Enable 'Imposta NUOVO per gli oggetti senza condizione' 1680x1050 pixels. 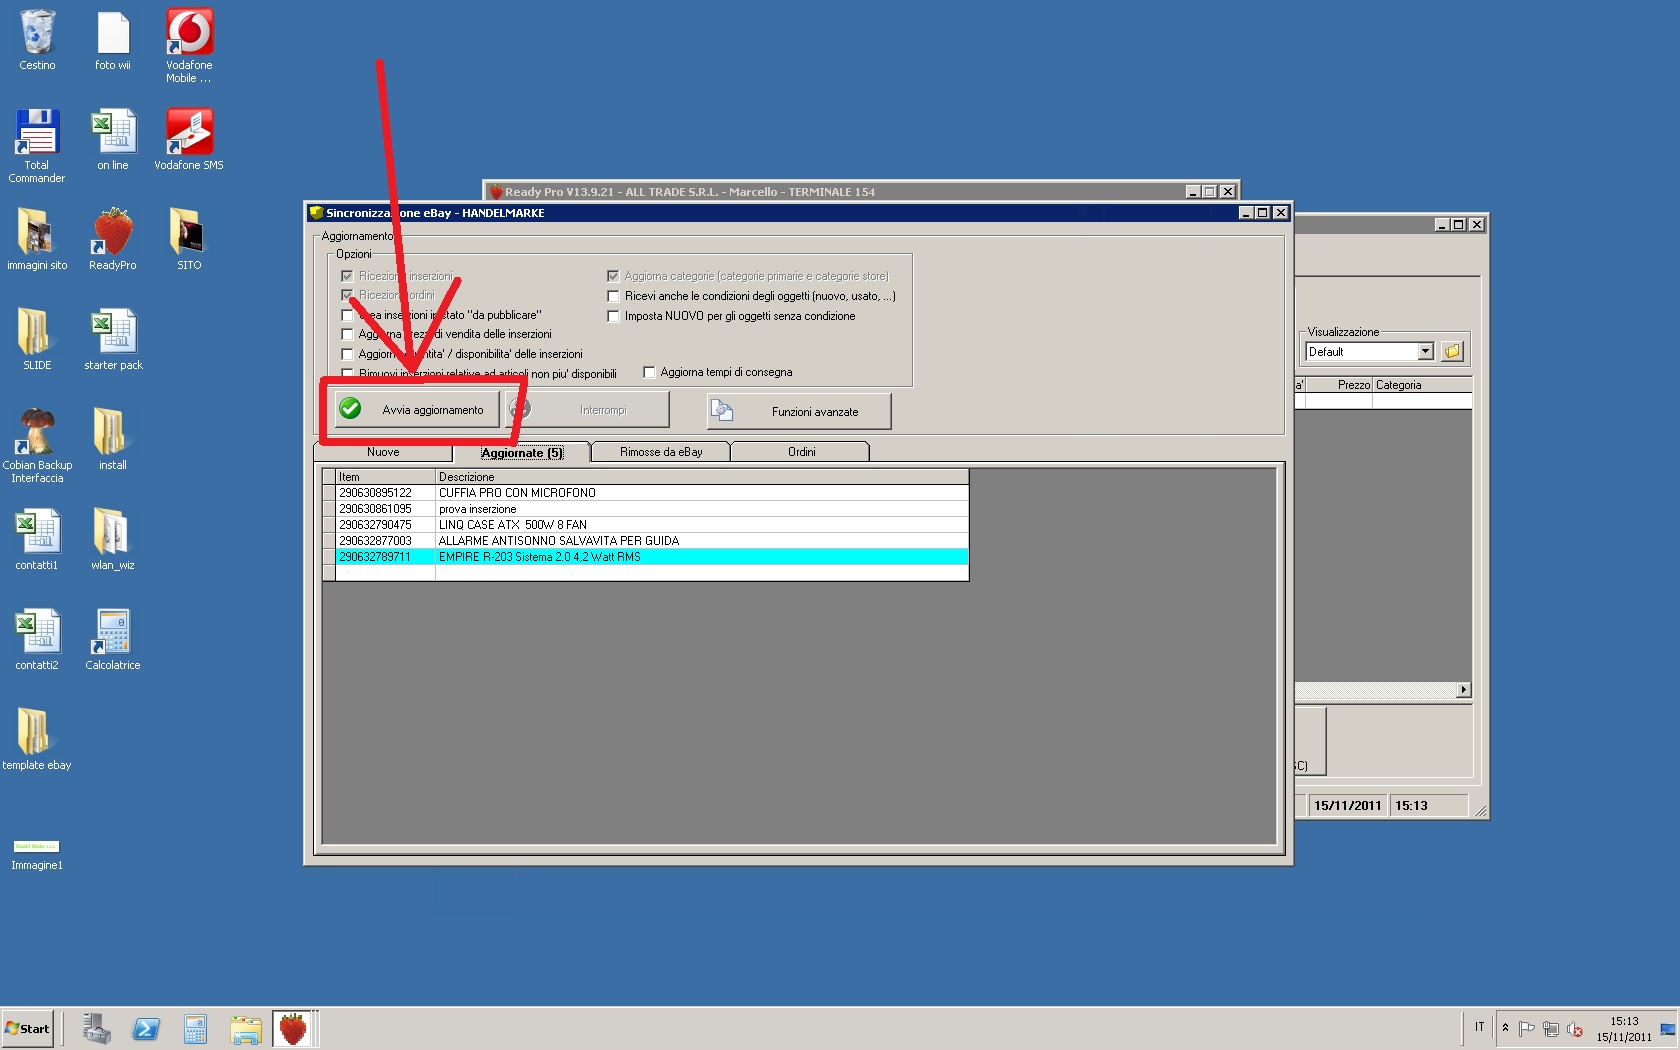[x=613, y=316]
